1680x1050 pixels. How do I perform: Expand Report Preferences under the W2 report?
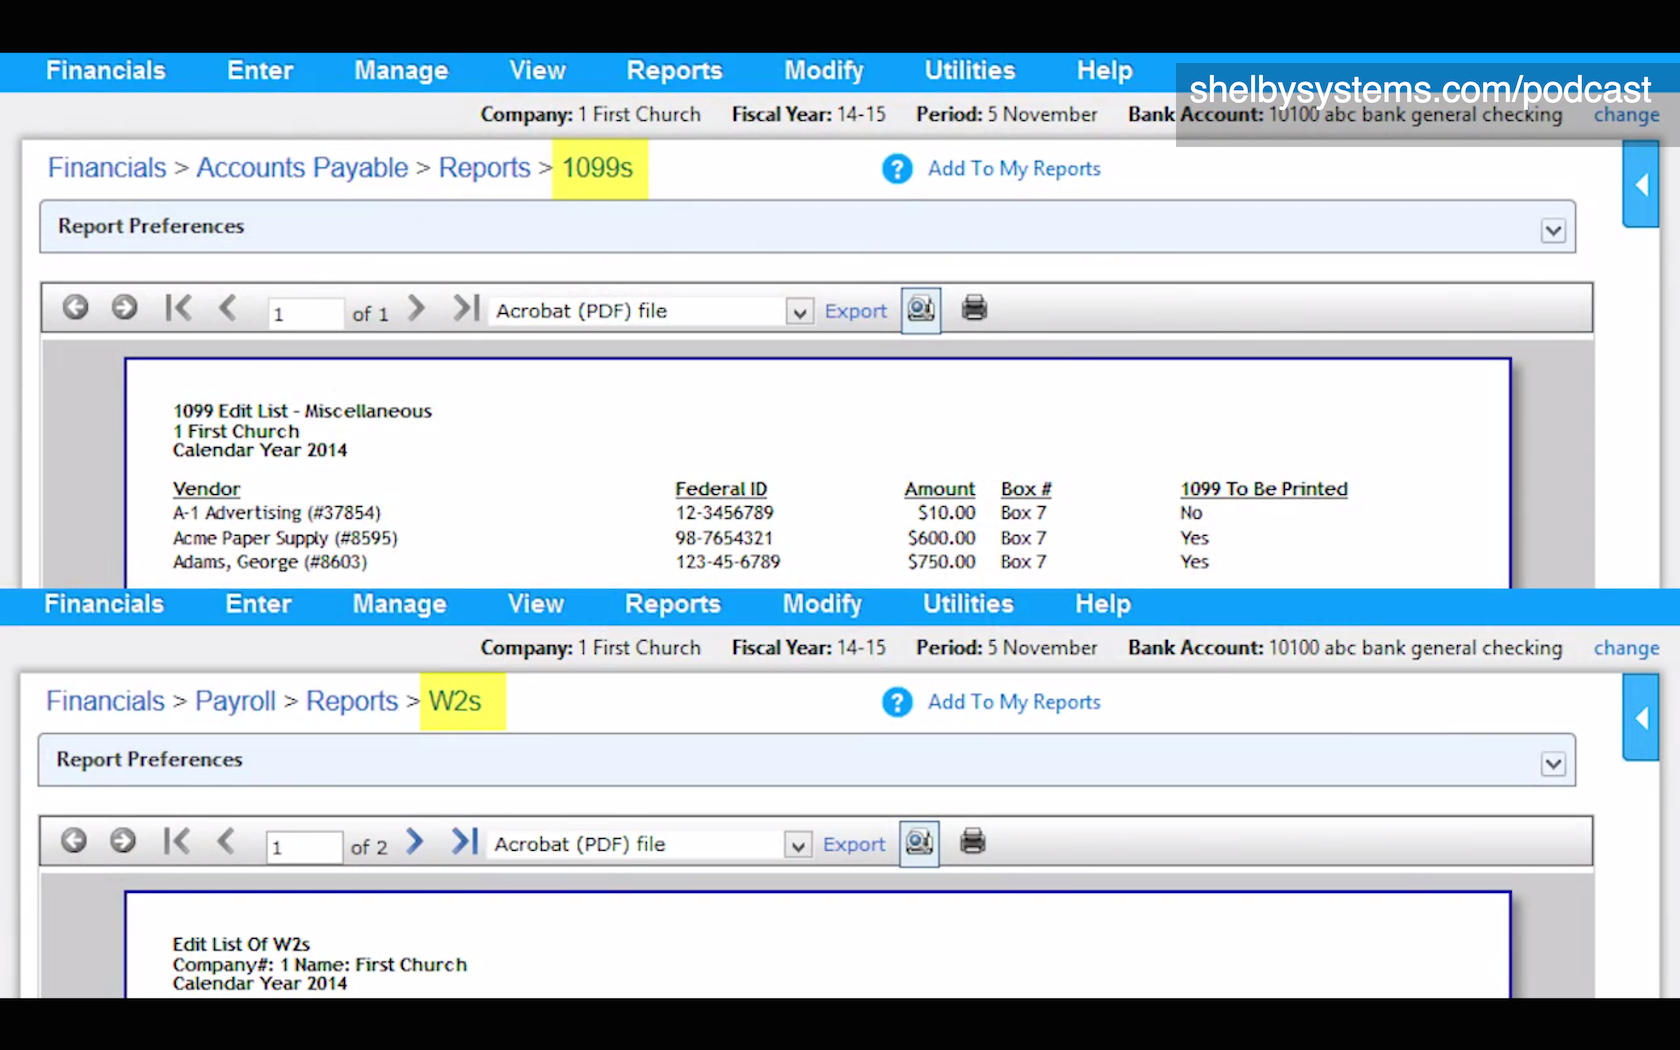[x=1553, y=763]
